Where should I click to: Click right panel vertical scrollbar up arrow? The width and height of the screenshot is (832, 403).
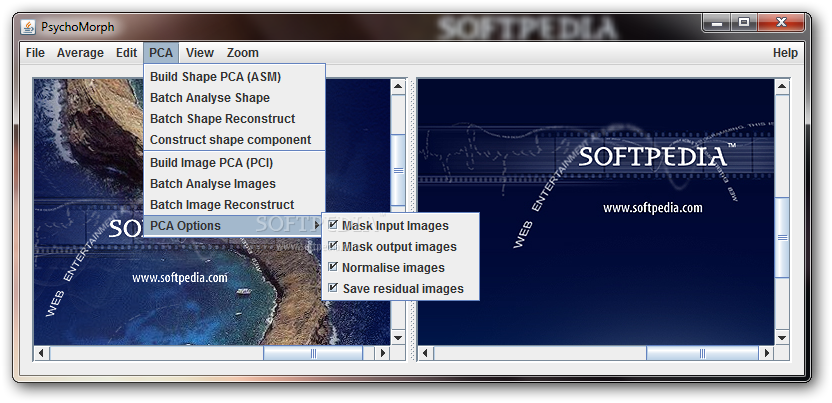782,86
